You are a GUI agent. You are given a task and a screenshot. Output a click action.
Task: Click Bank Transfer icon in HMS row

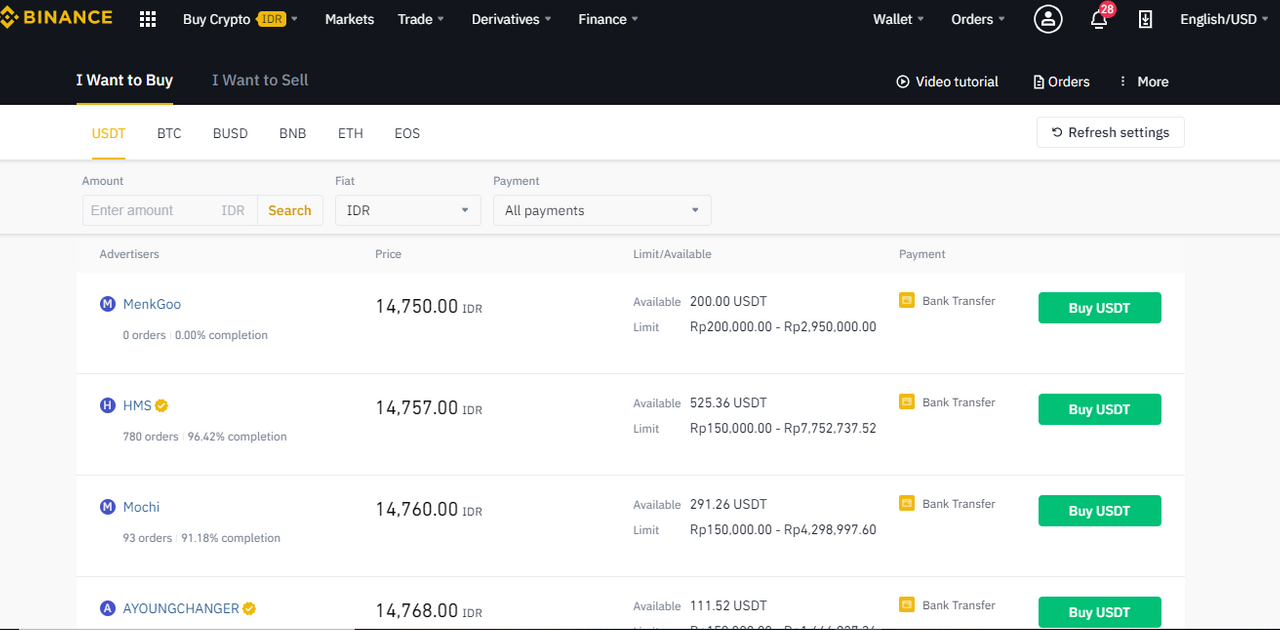907,402
